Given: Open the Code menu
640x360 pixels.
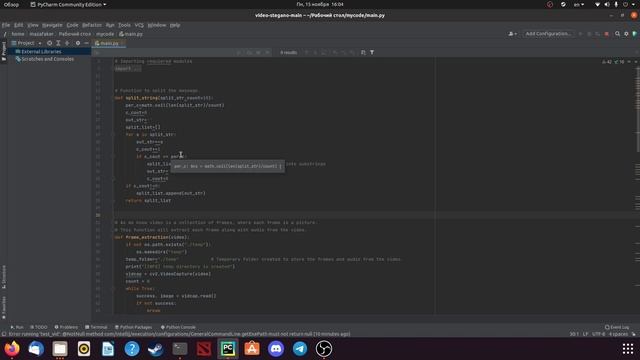Looking at the screenshot, I should [x=72, y=25].
